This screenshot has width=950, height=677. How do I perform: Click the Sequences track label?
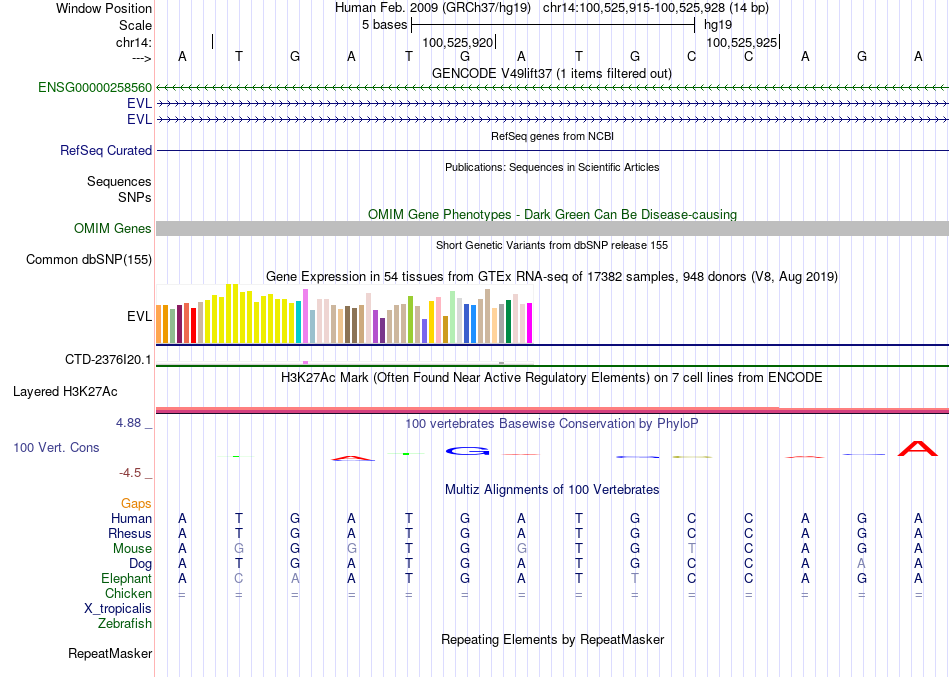(x=119, y=181)
